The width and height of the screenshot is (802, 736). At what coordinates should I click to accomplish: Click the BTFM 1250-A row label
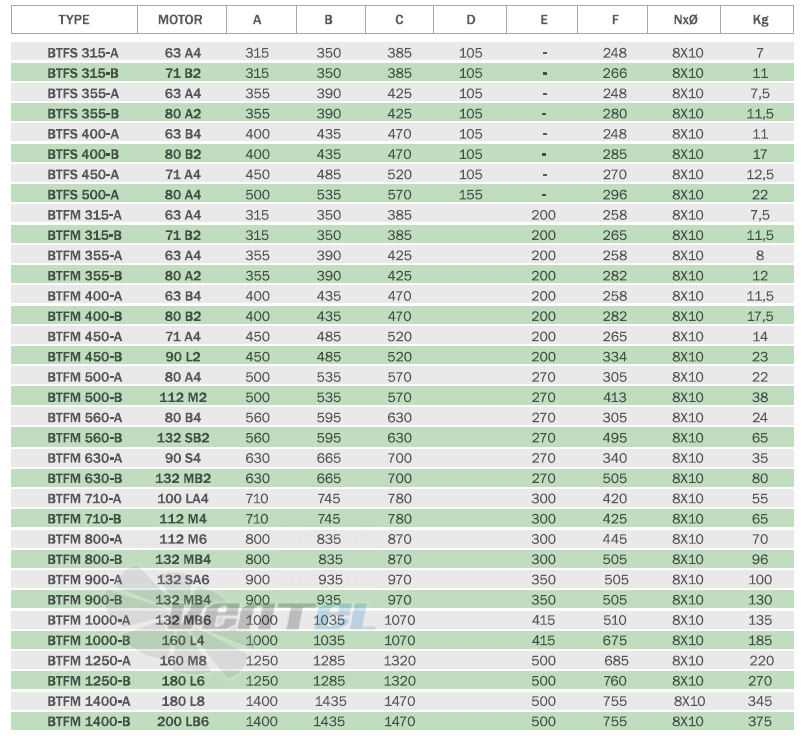88,660
